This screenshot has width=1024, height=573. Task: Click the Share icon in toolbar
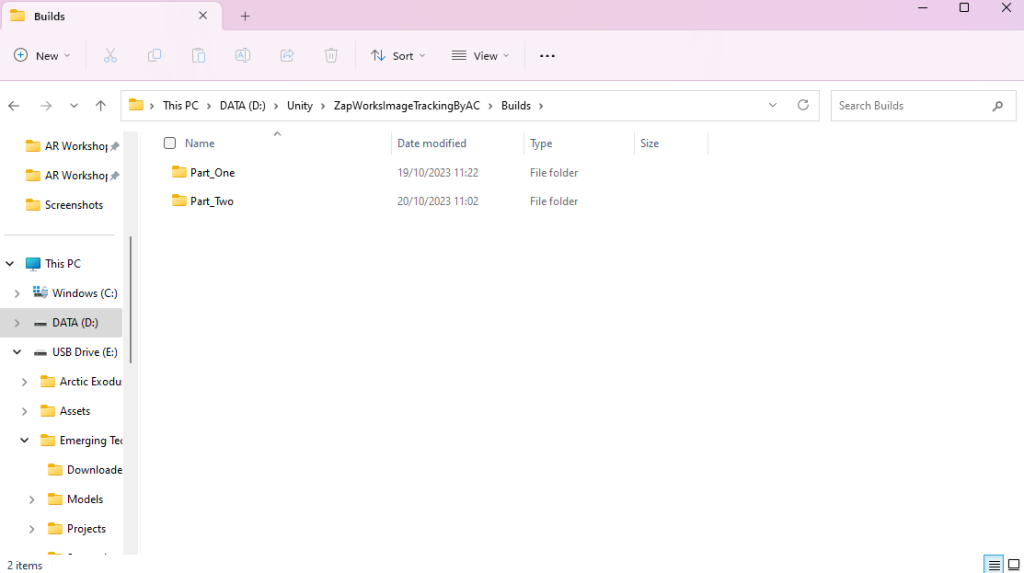tap(287, 56)
